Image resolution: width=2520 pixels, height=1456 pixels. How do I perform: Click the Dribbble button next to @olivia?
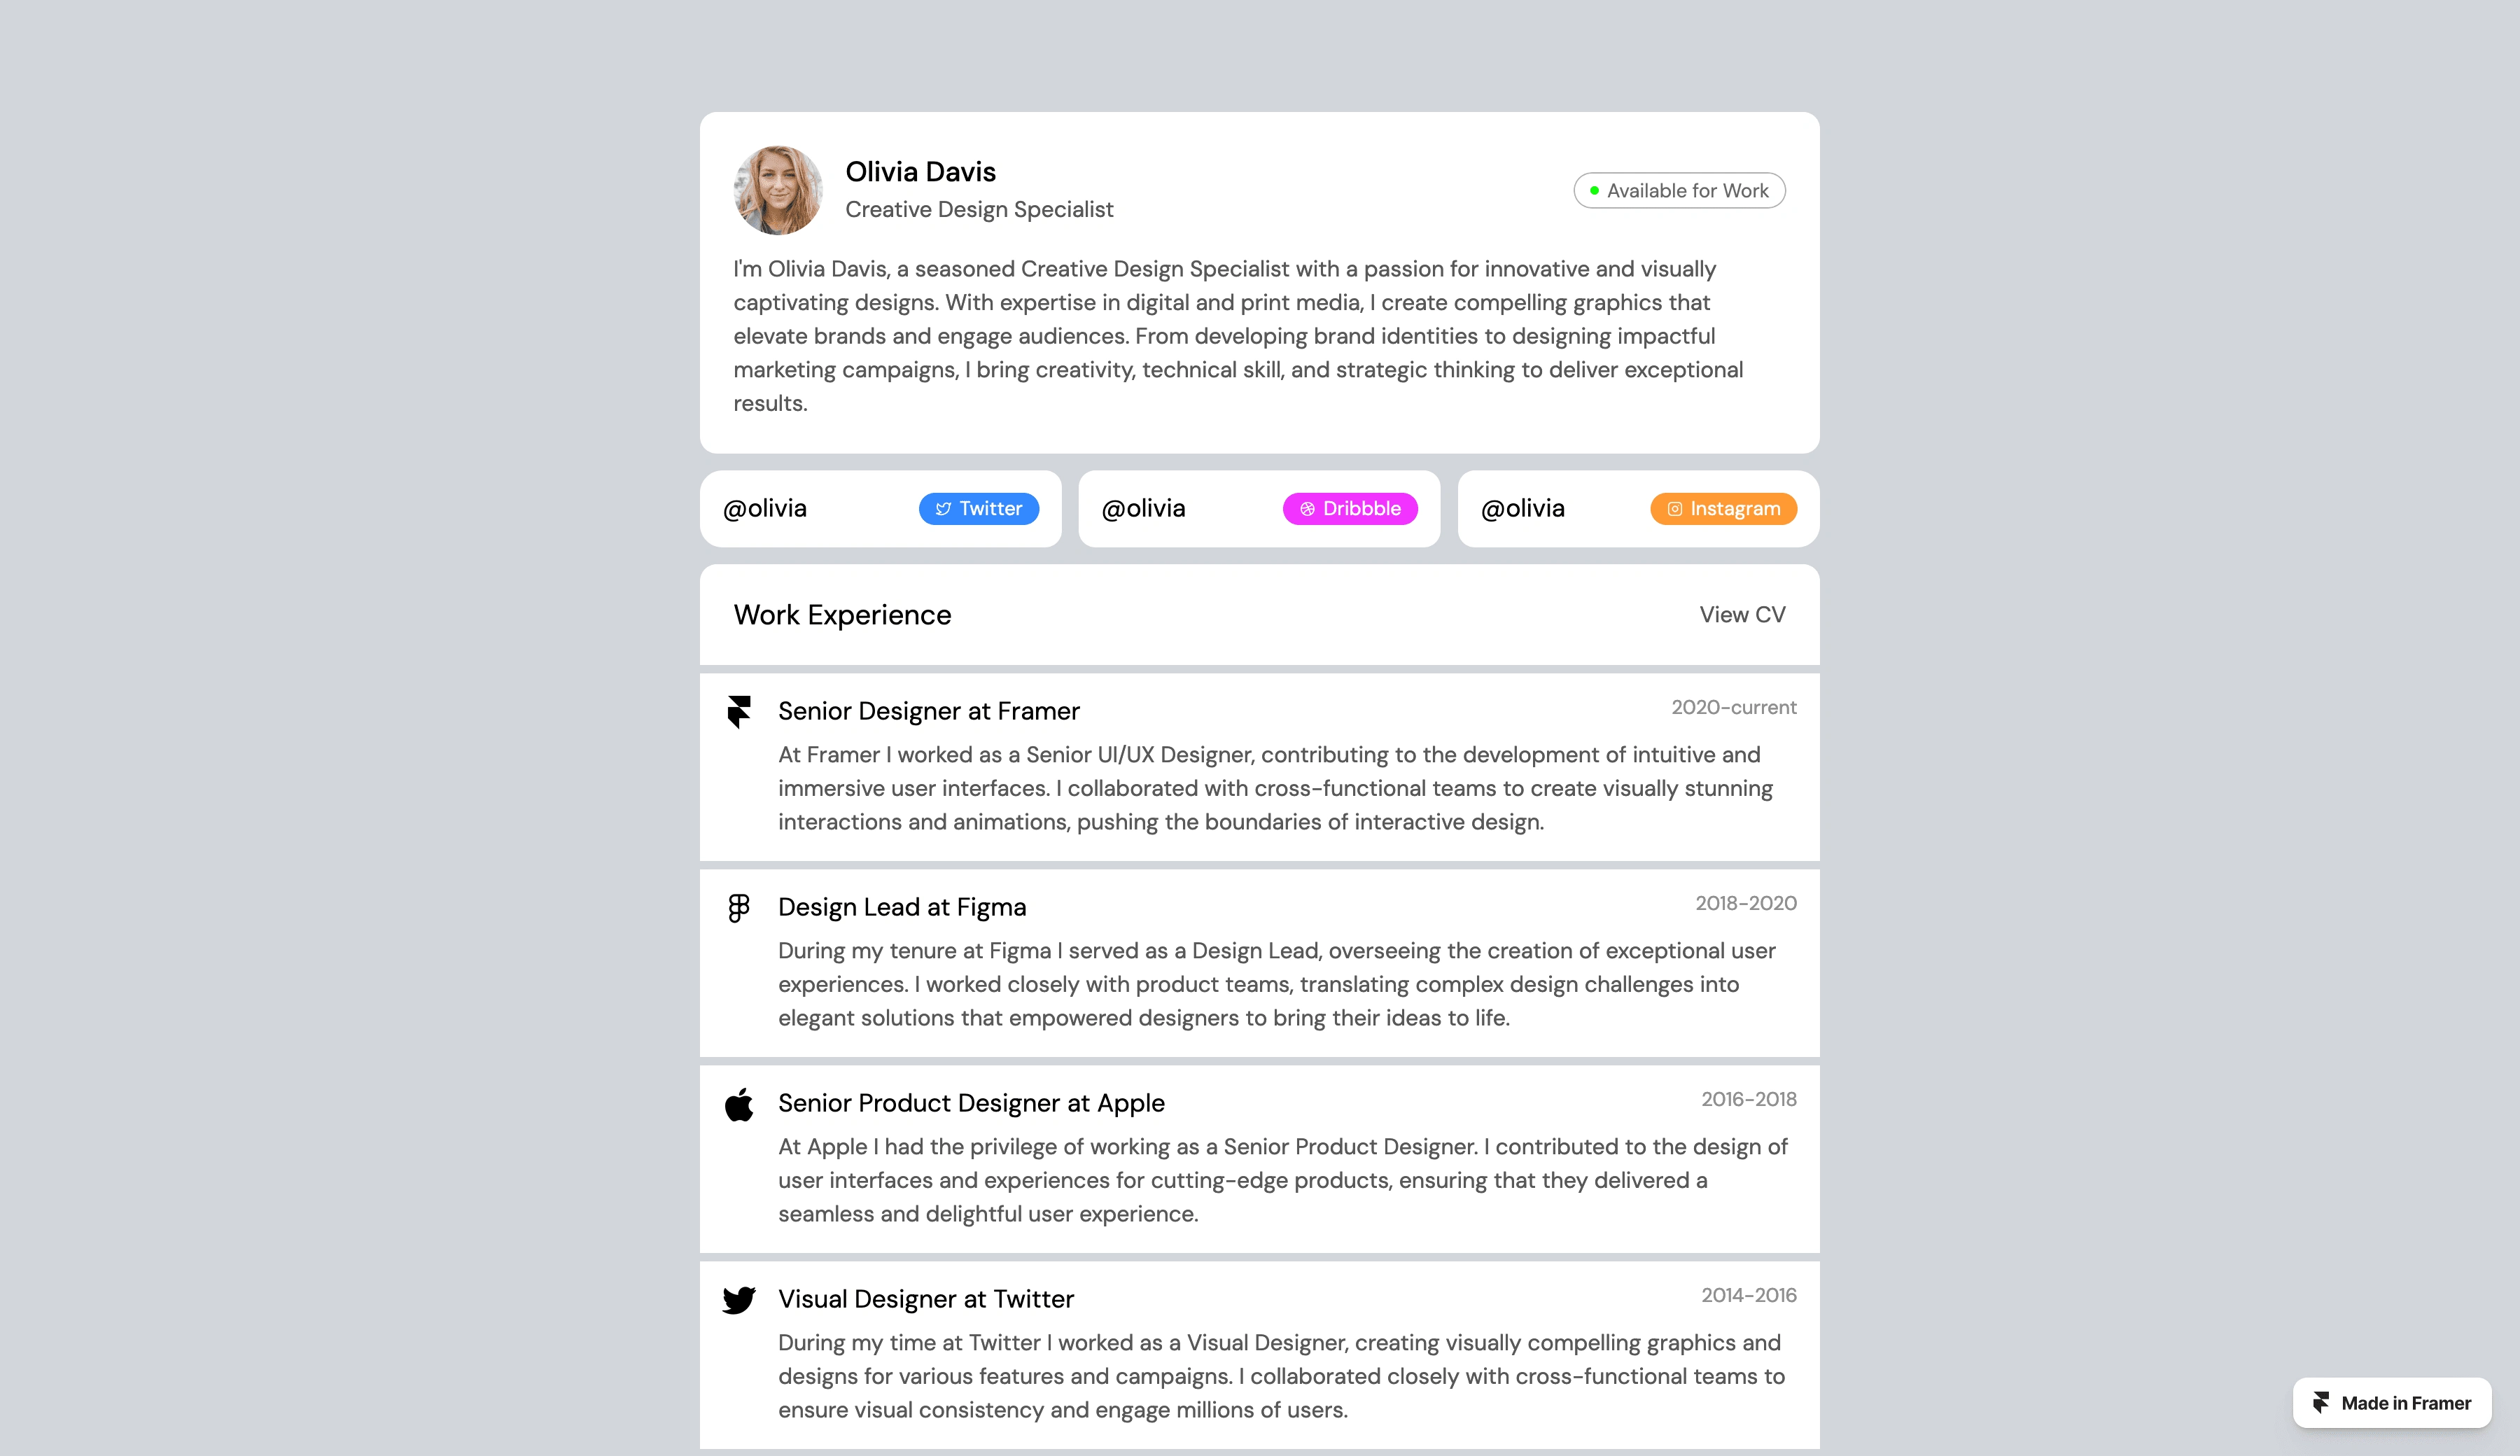[1350, 508]
